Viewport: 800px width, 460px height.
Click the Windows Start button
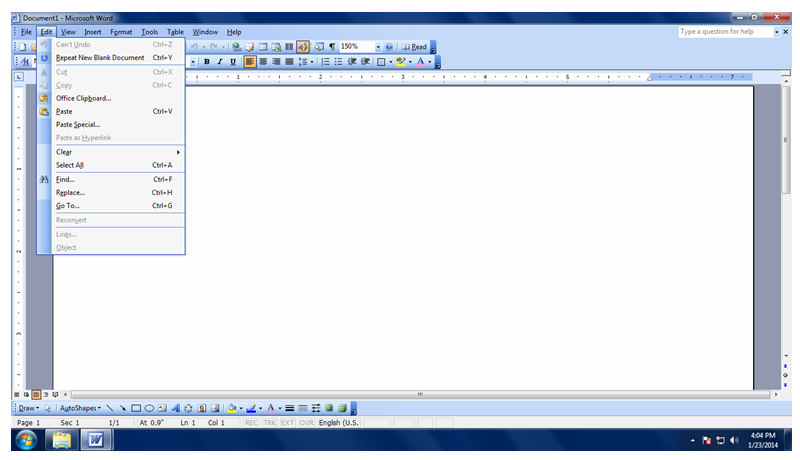tap(26, 440)
